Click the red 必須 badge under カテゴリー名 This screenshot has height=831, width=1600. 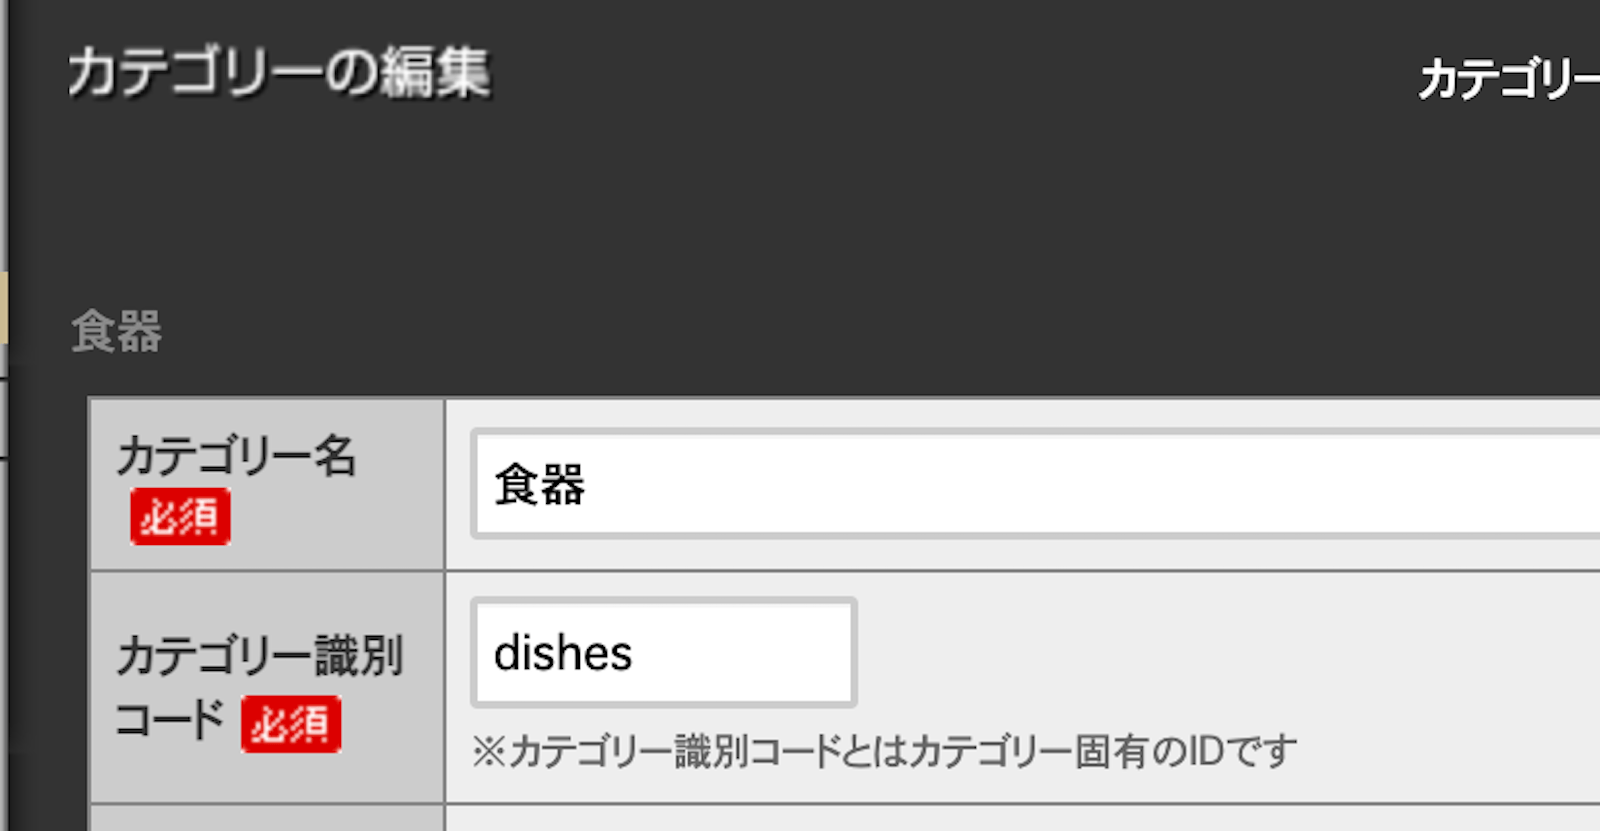pos(180,517)
